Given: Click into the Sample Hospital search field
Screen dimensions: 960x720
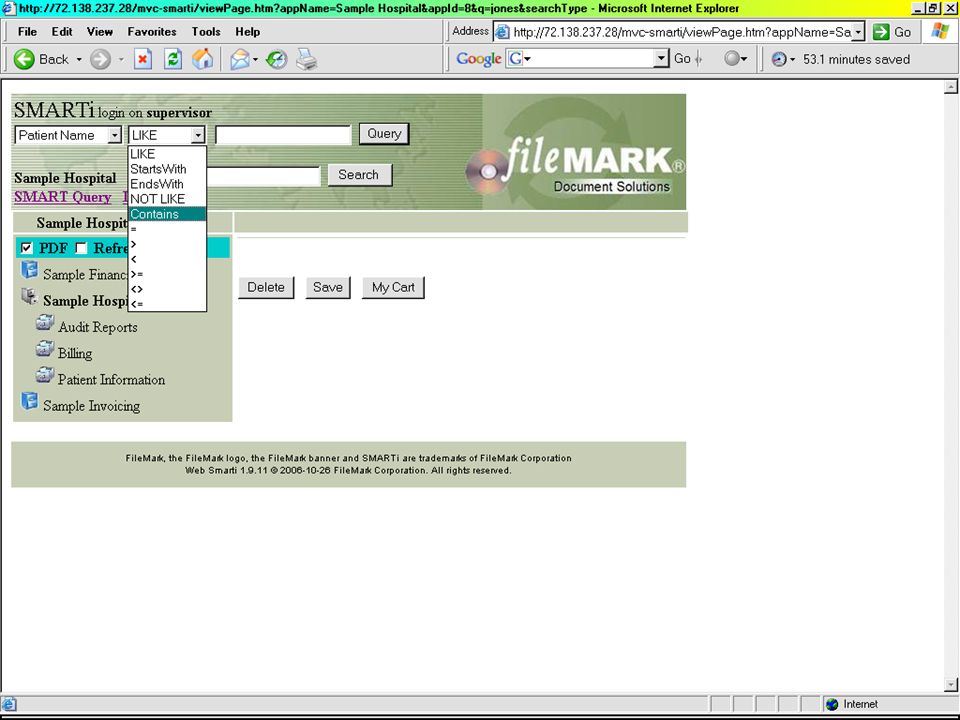Looking at the screenshot, I should click(263, 176).
